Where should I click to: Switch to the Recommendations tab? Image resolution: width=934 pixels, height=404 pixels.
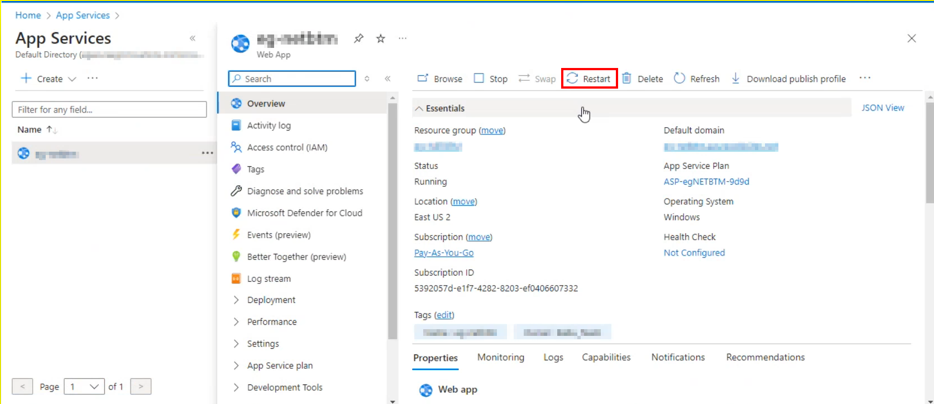point(765,358)
